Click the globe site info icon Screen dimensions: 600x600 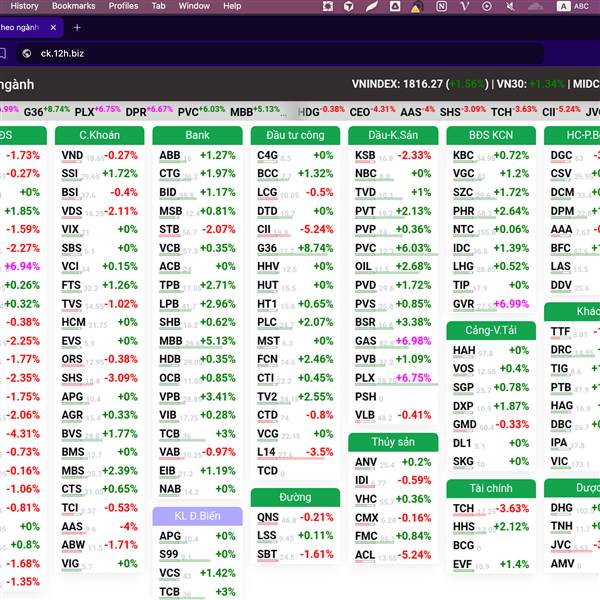(27, 53)
